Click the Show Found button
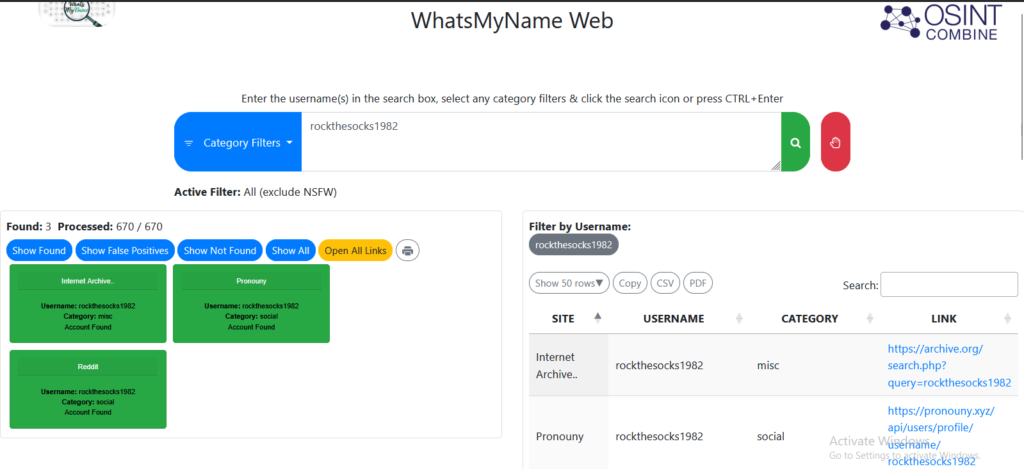This screenshot has width=1024, height=469. pyautogui.click(x=39, y=250)
